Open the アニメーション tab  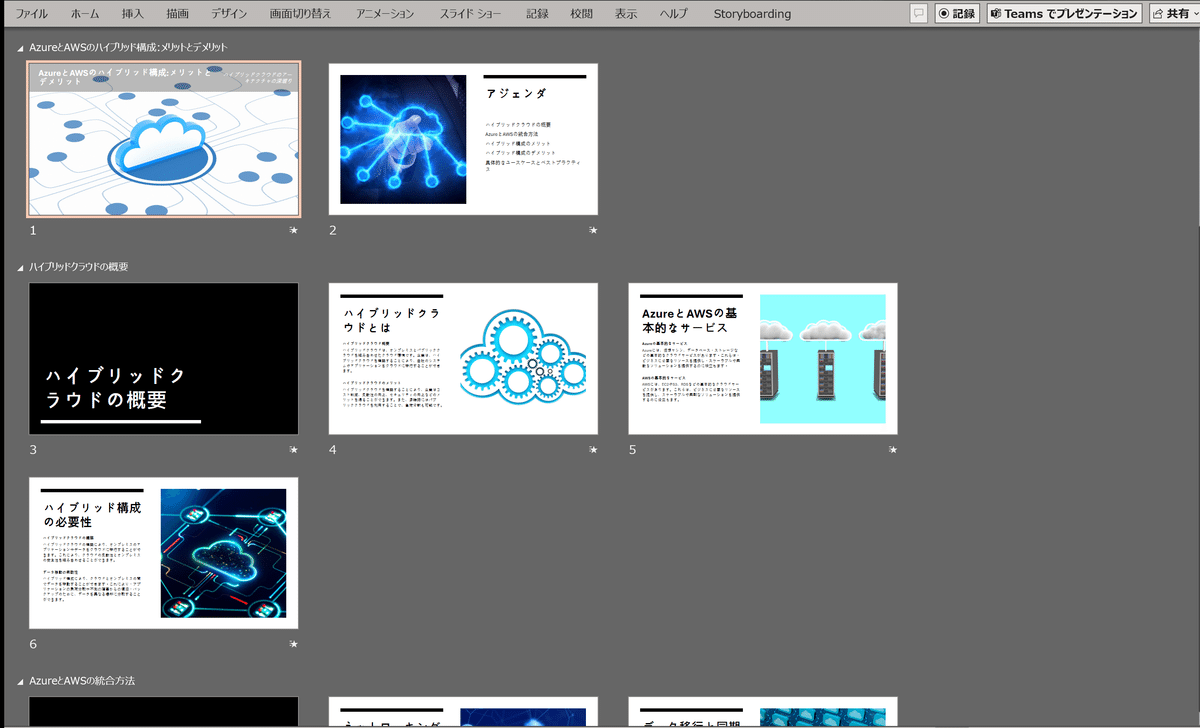[385, 14]
